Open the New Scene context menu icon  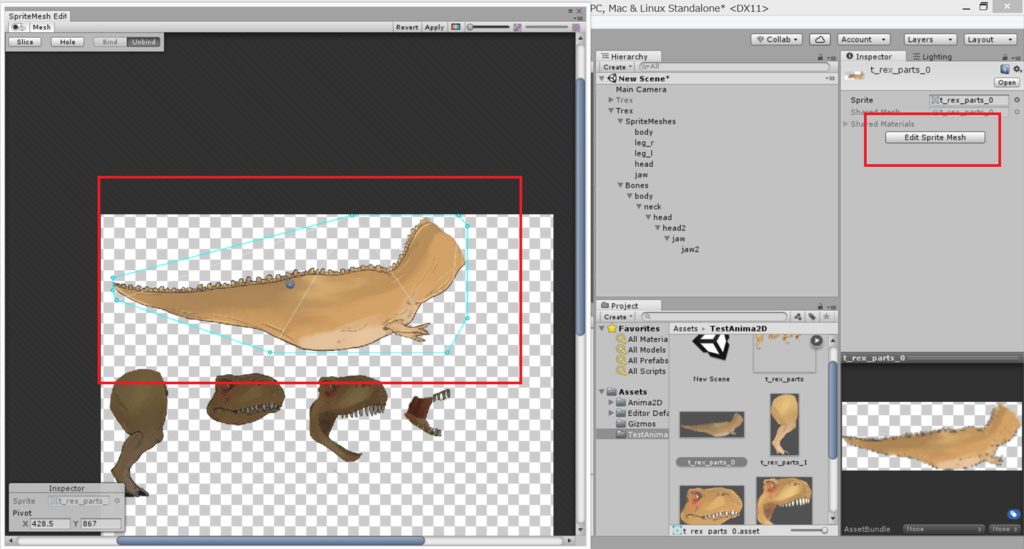tap(830, 78)
